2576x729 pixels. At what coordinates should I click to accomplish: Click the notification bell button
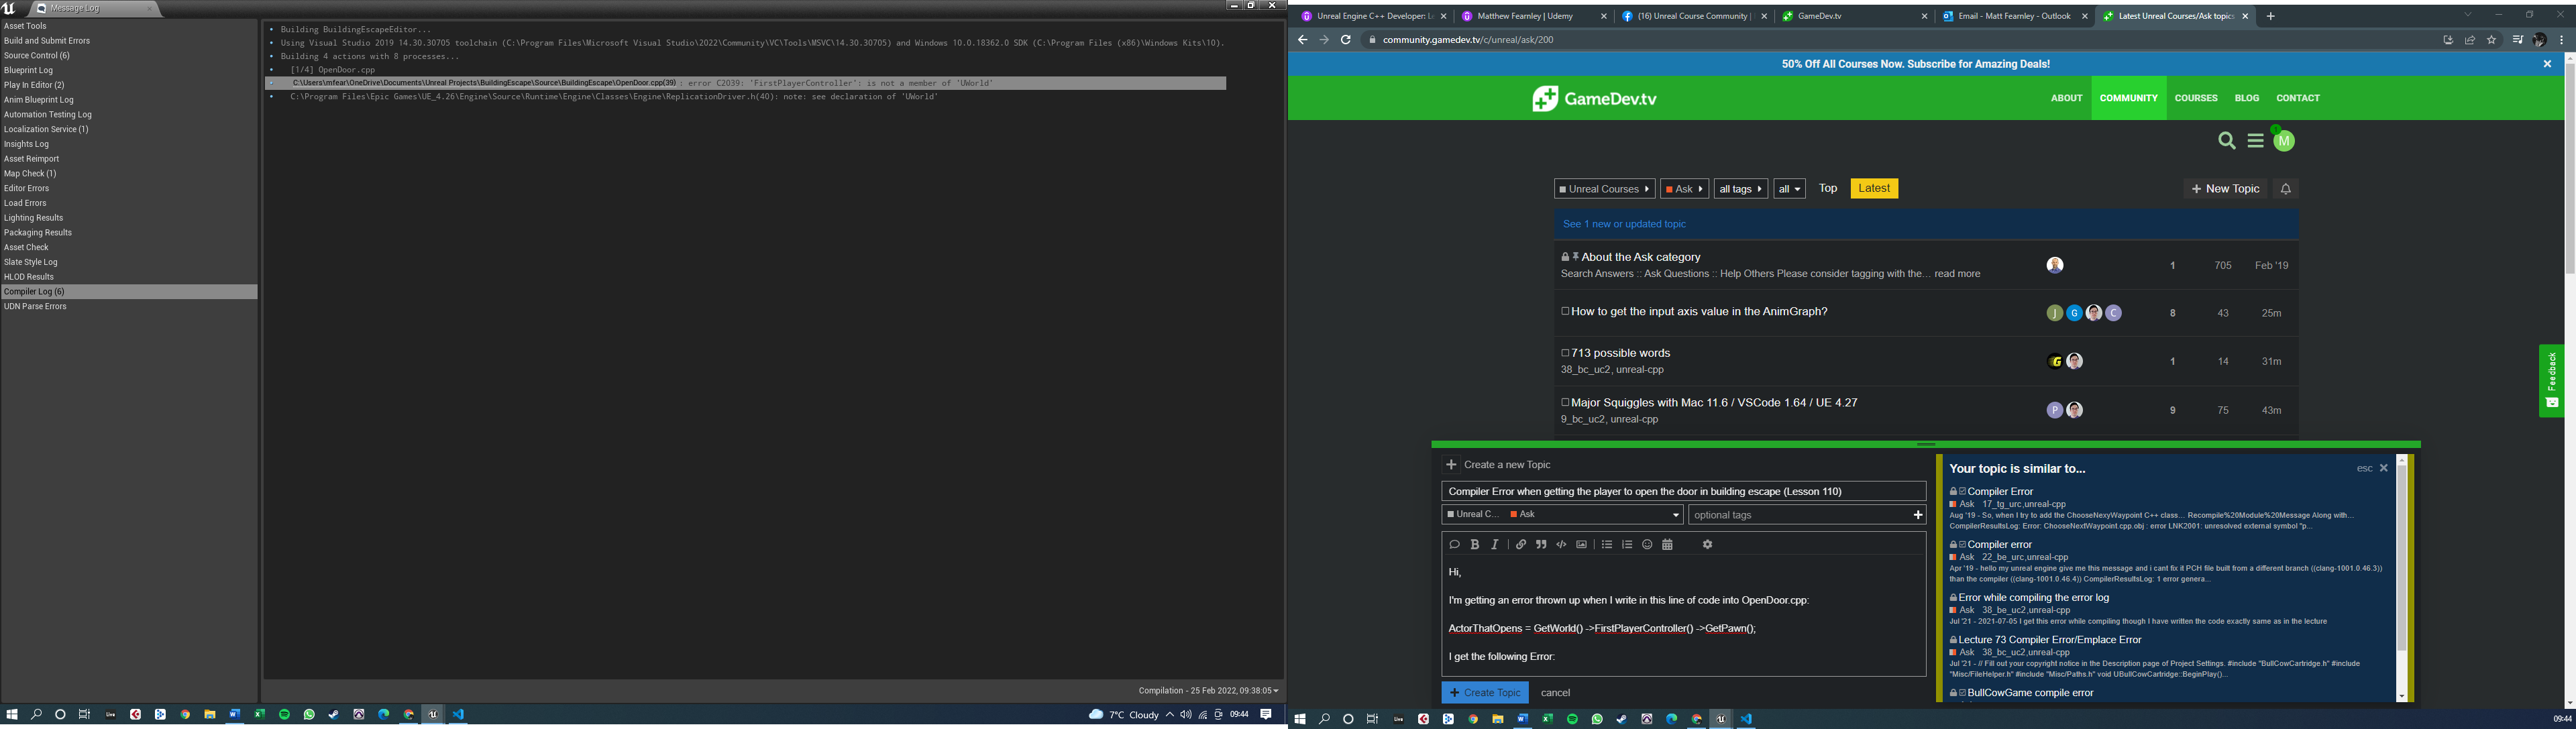2285,189
